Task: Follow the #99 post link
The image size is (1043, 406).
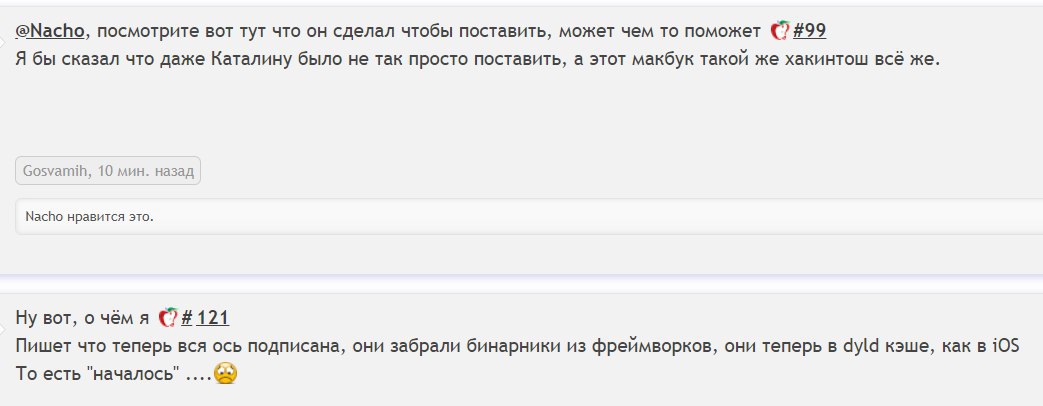Action: click(x=809, y=31)
